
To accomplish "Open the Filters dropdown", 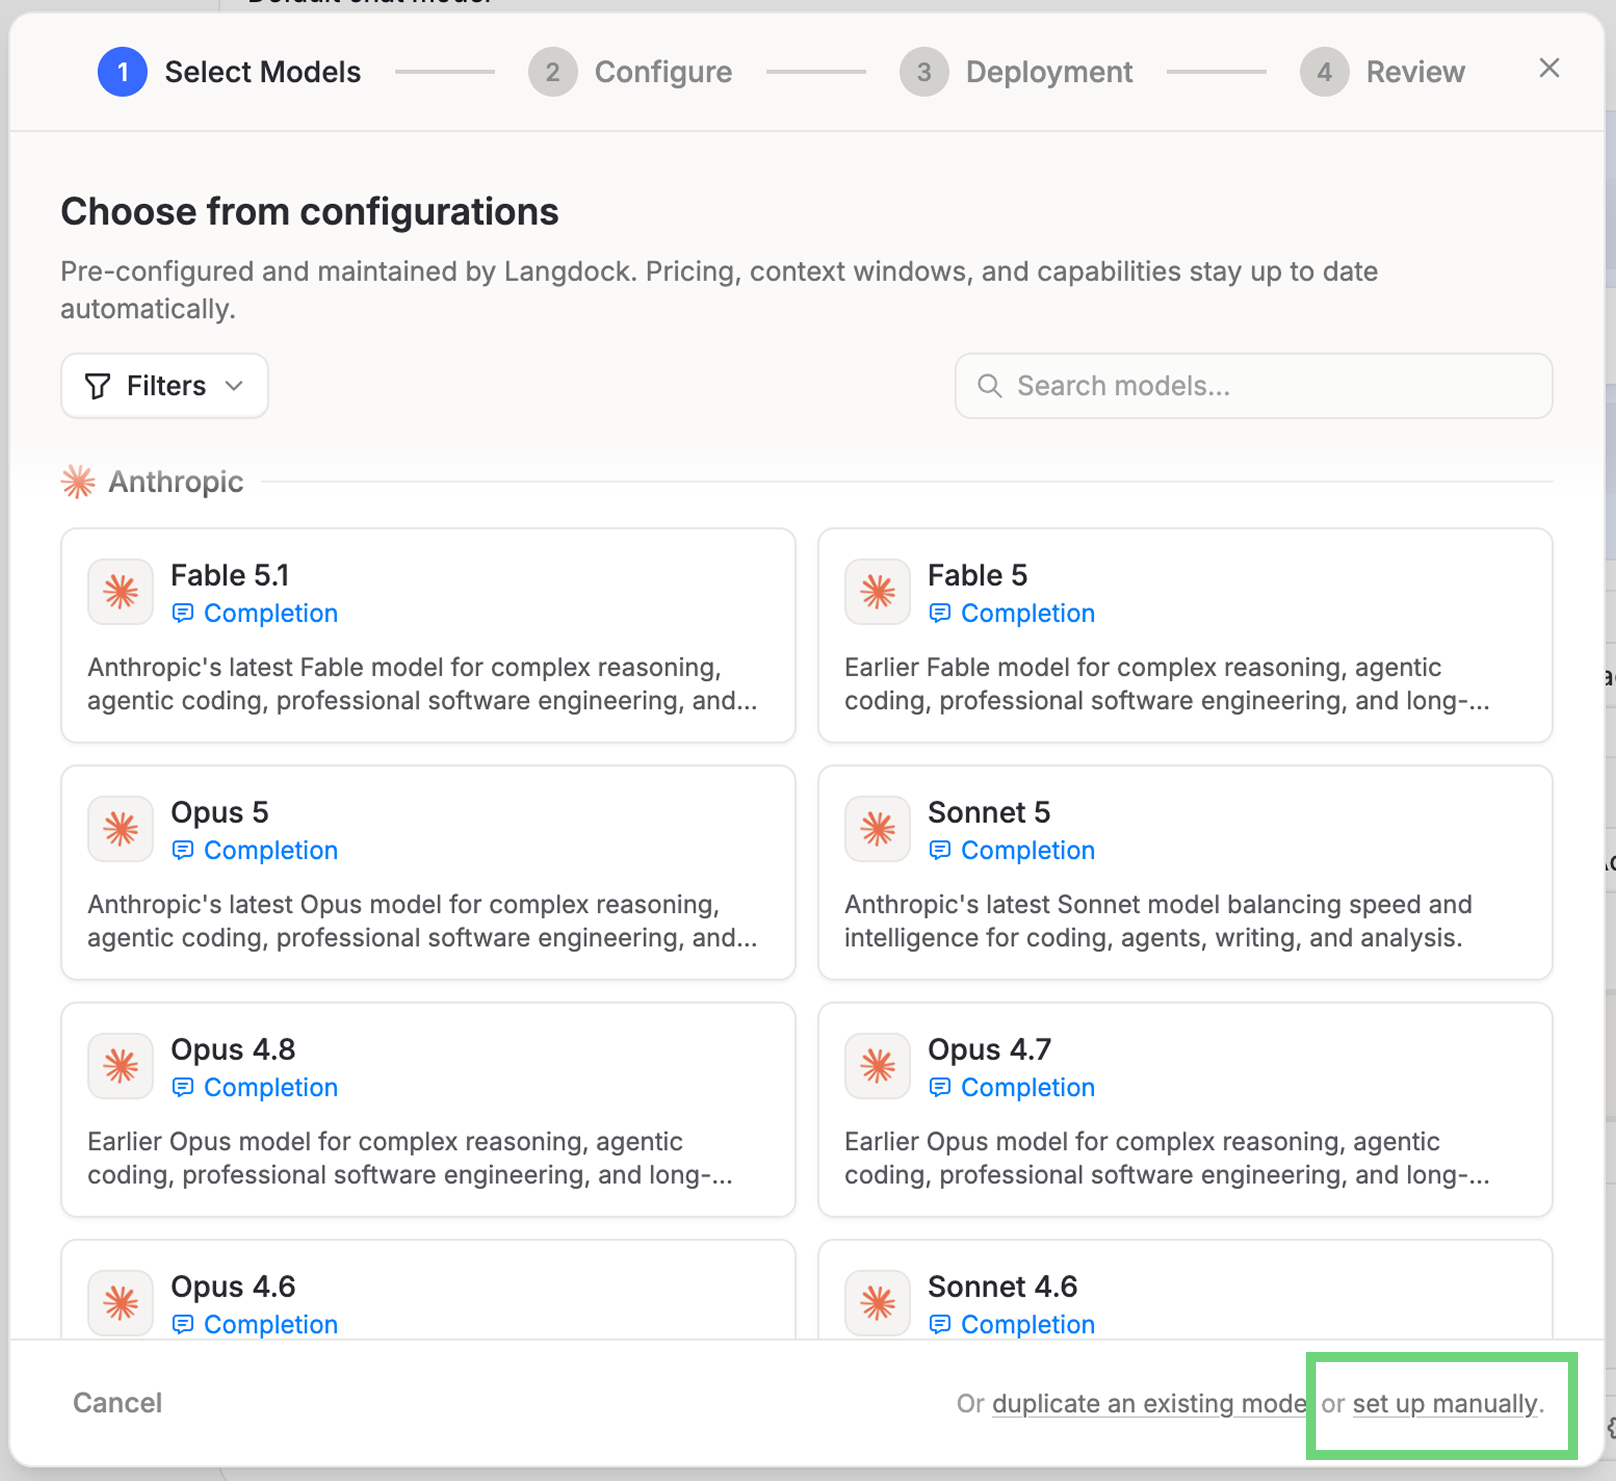I will coord(165,386).
